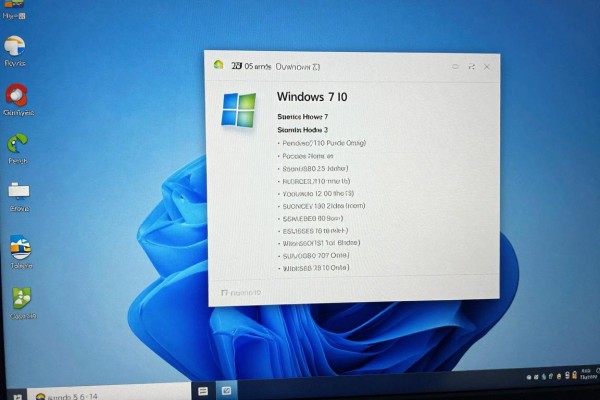
Task: Open the red circular desktop icon
Action: 16,96
